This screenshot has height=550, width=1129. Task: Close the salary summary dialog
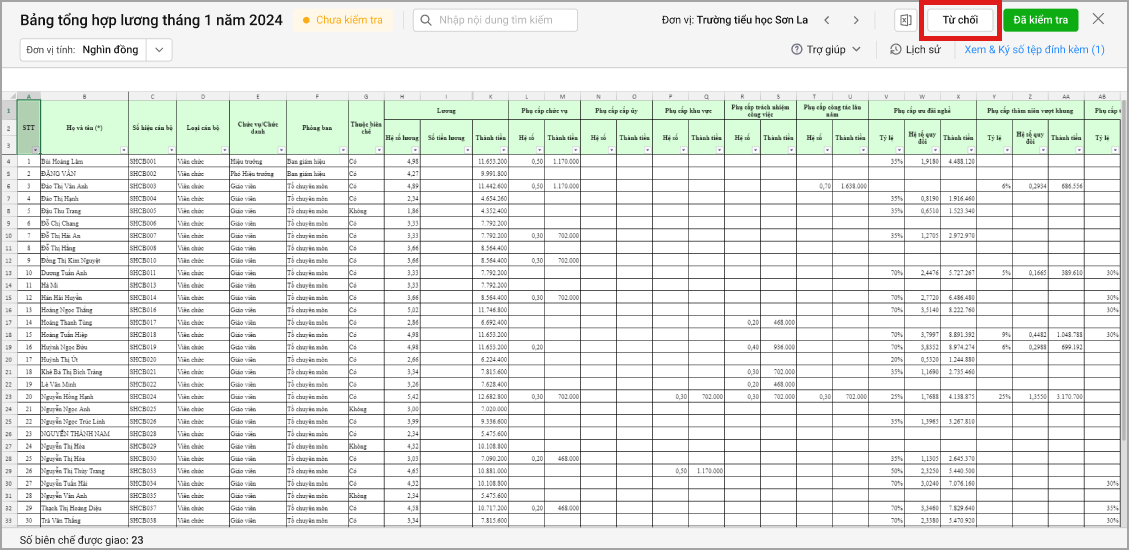coord(1098,19)
